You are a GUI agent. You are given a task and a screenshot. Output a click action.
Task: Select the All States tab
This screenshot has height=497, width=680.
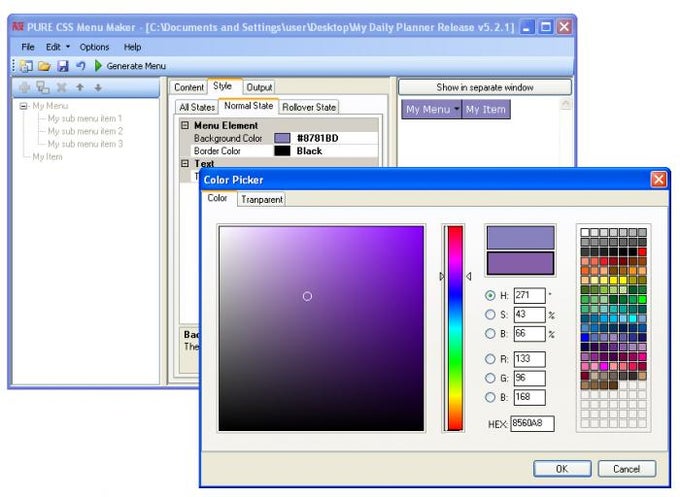[x=197, y=107]
